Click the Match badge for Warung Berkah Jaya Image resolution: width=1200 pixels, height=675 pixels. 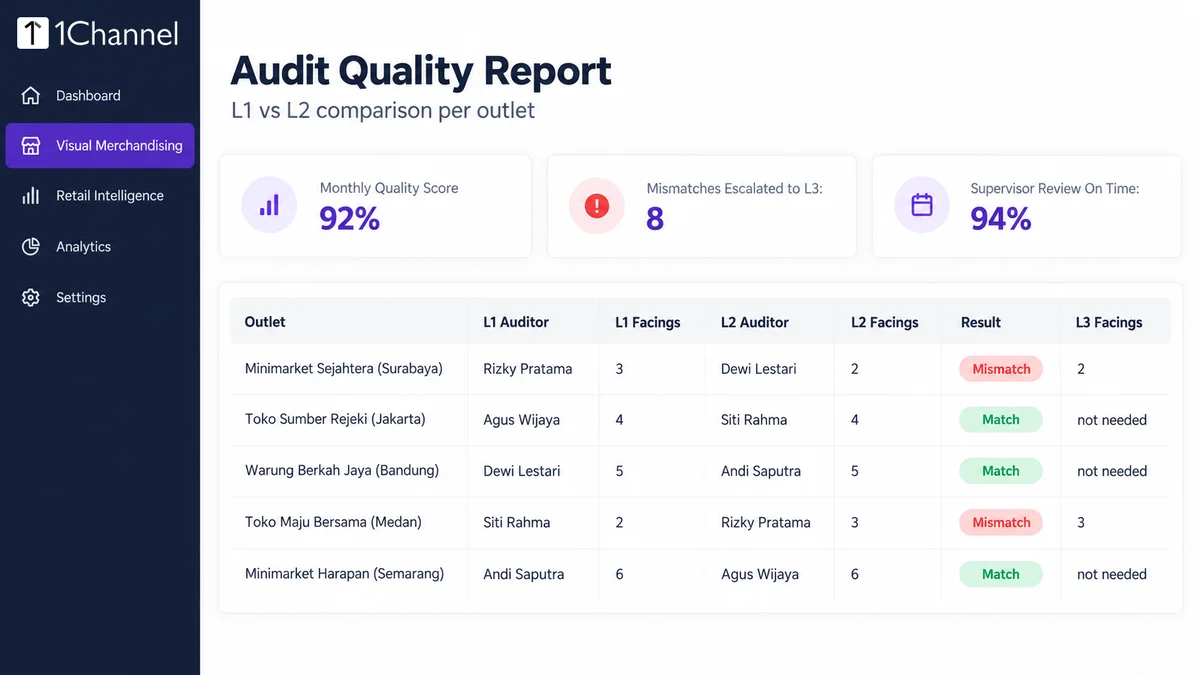pyautogui.click(x=1001, y=471)
